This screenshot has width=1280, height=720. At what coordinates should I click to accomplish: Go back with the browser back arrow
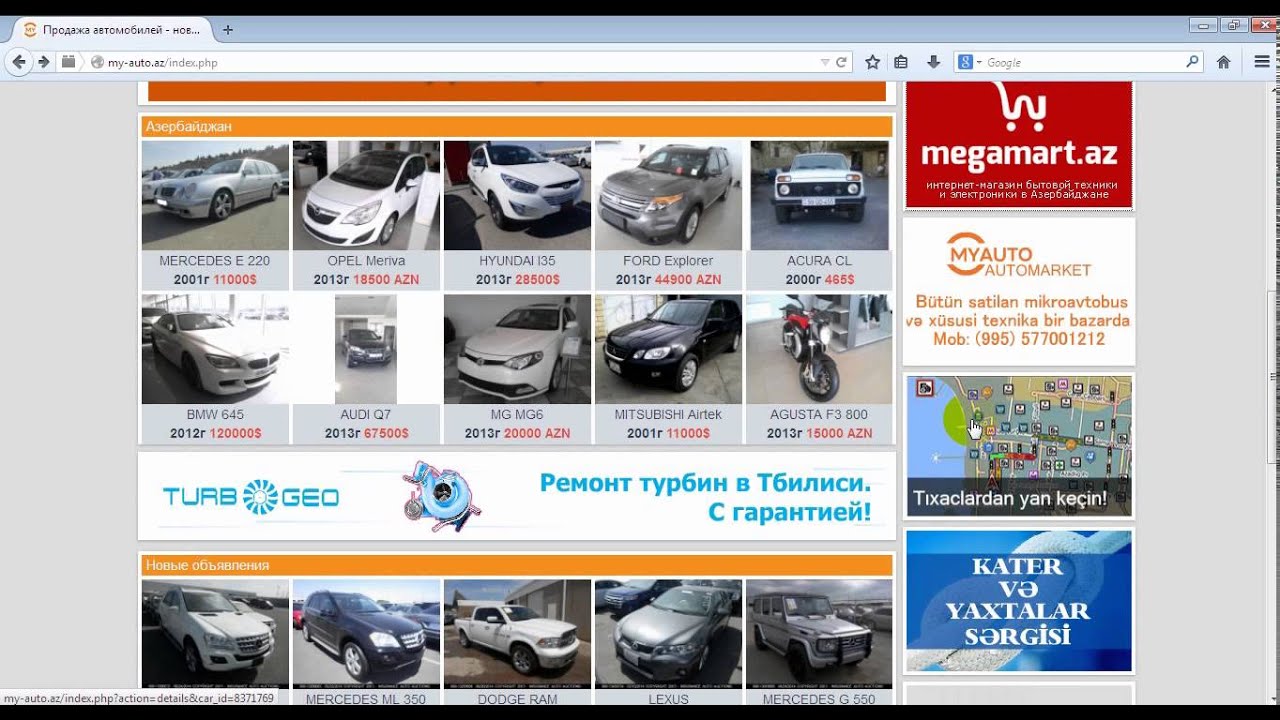pos(18,62)
